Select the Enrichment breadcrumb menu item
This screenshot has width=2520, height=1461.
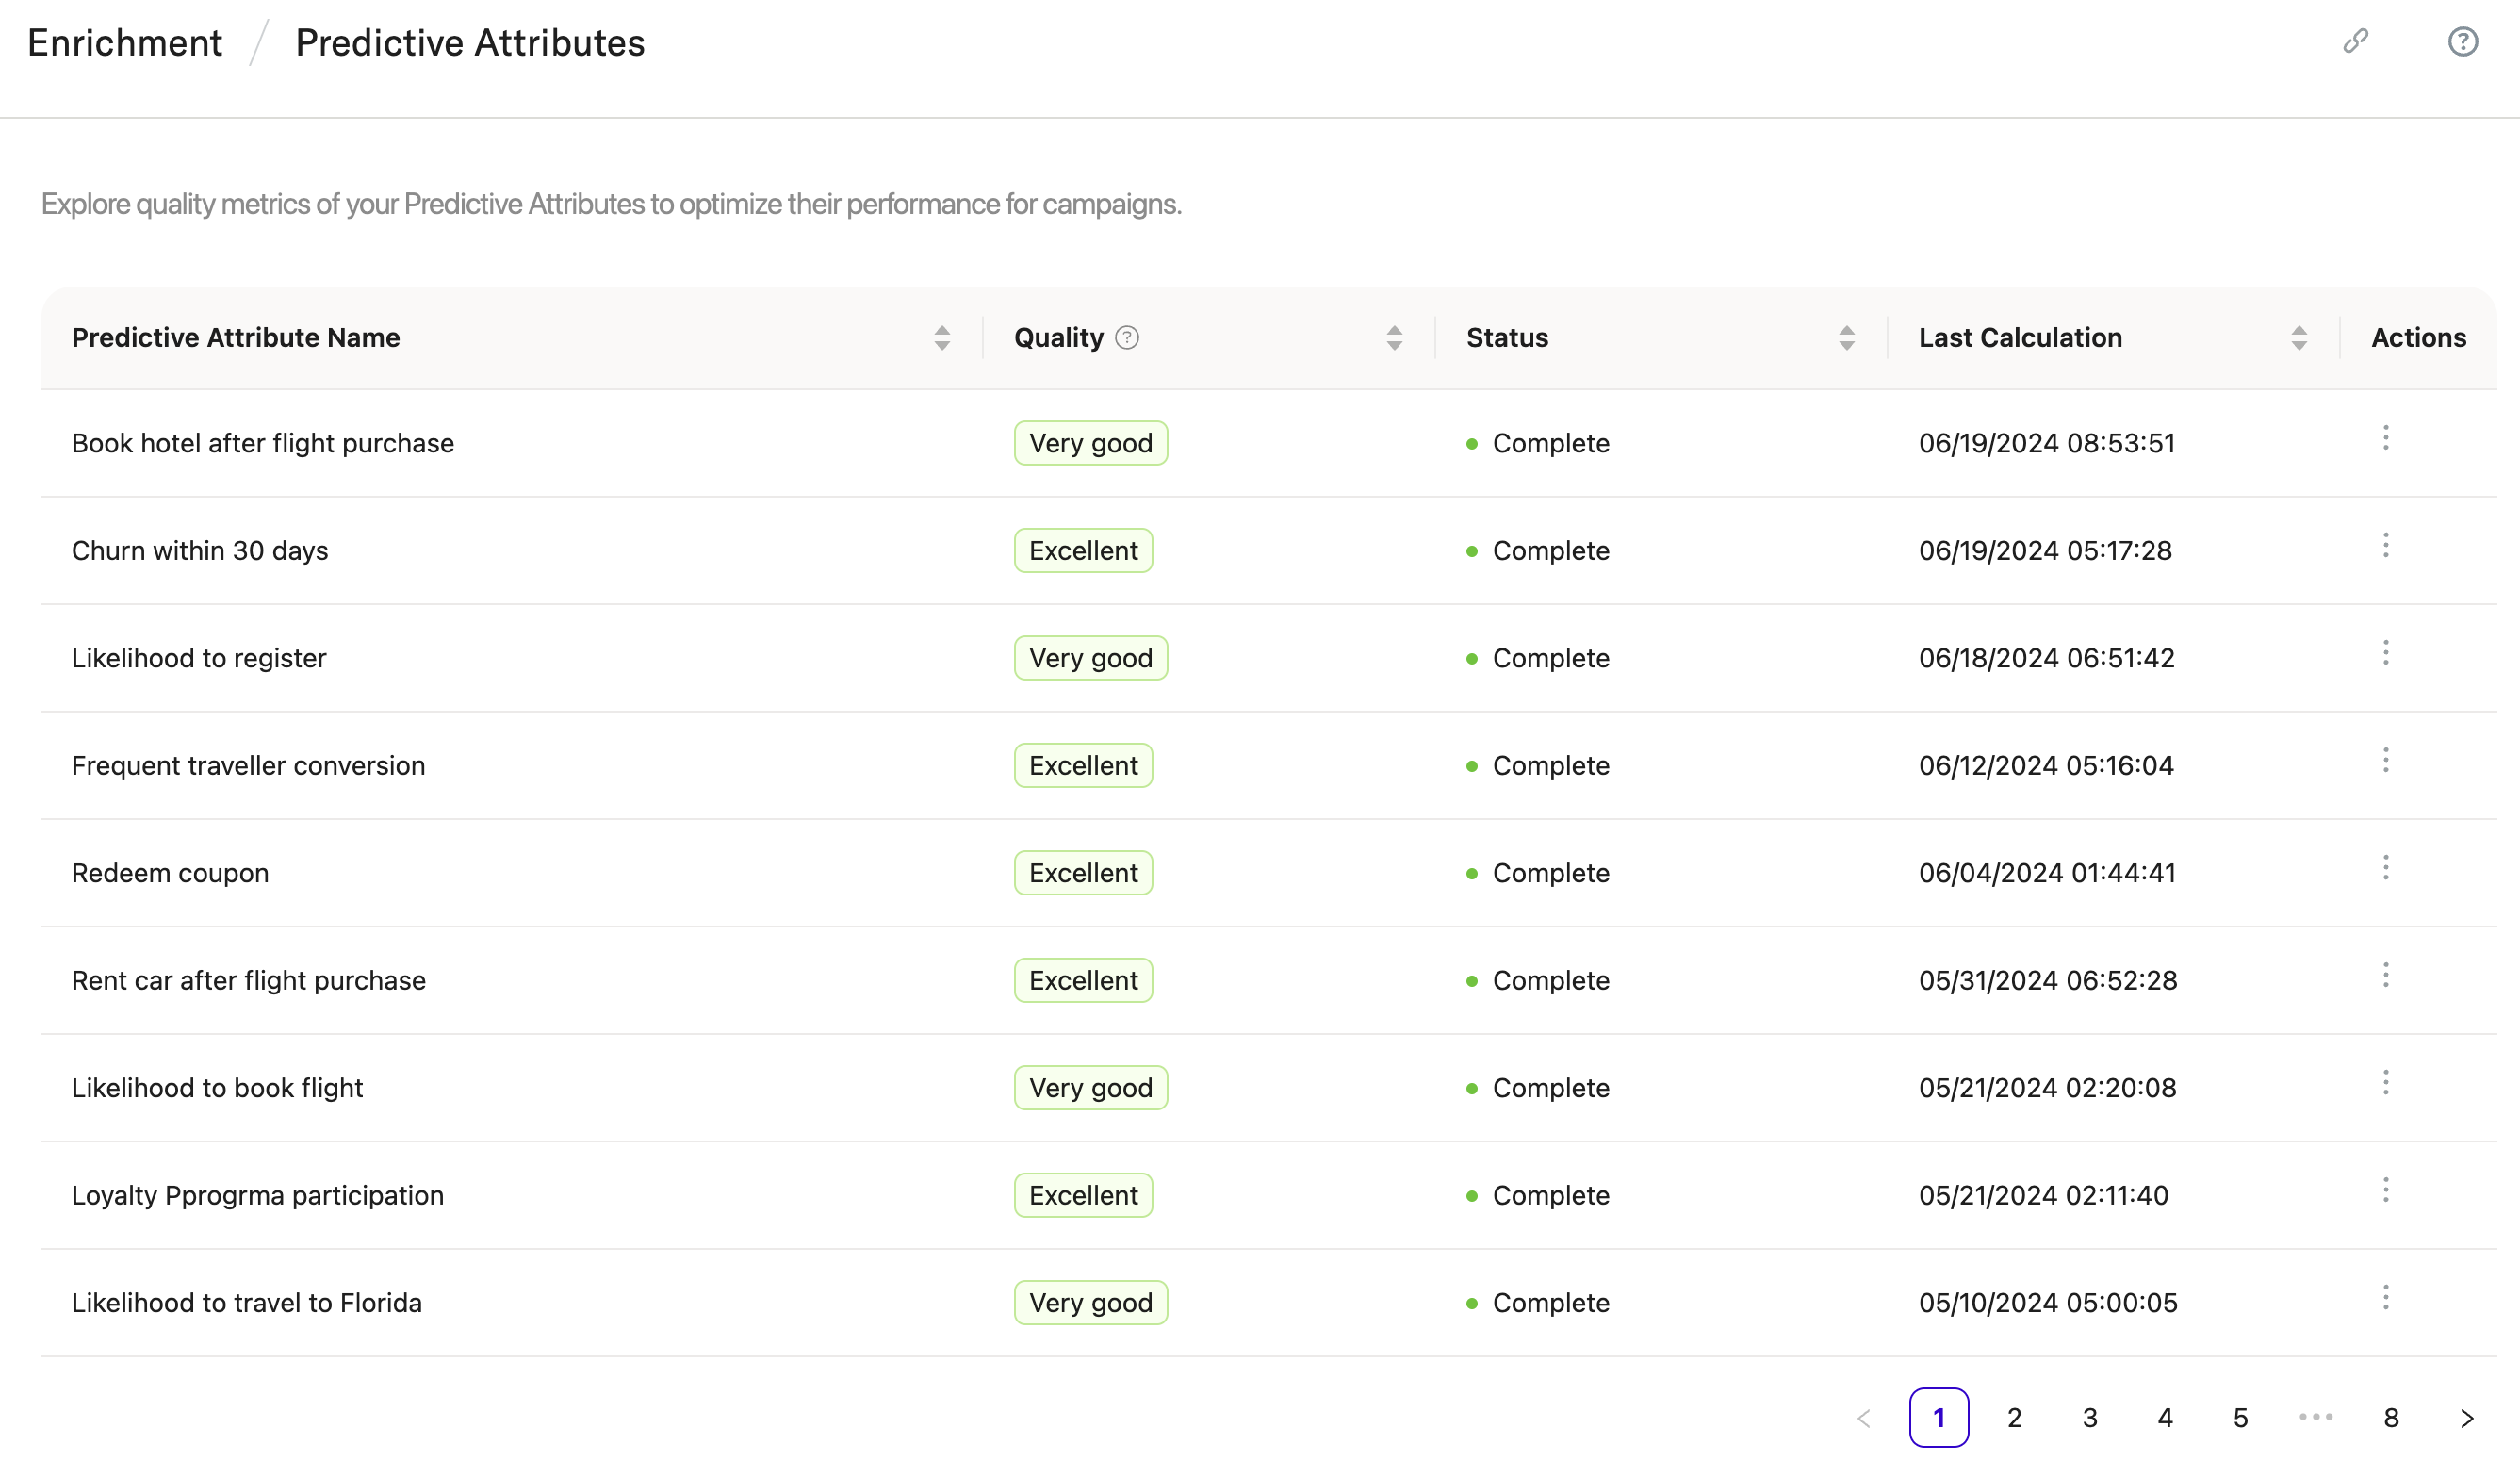[123, 41]
